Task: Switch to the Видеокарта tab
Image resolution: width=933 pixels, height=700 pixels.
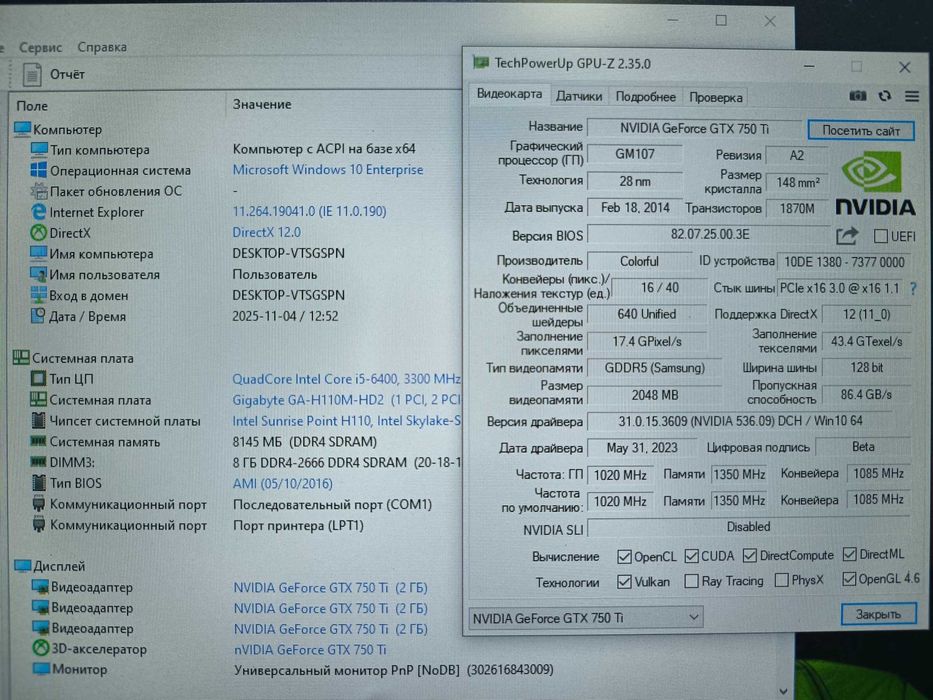Action: tap(509, 94)
